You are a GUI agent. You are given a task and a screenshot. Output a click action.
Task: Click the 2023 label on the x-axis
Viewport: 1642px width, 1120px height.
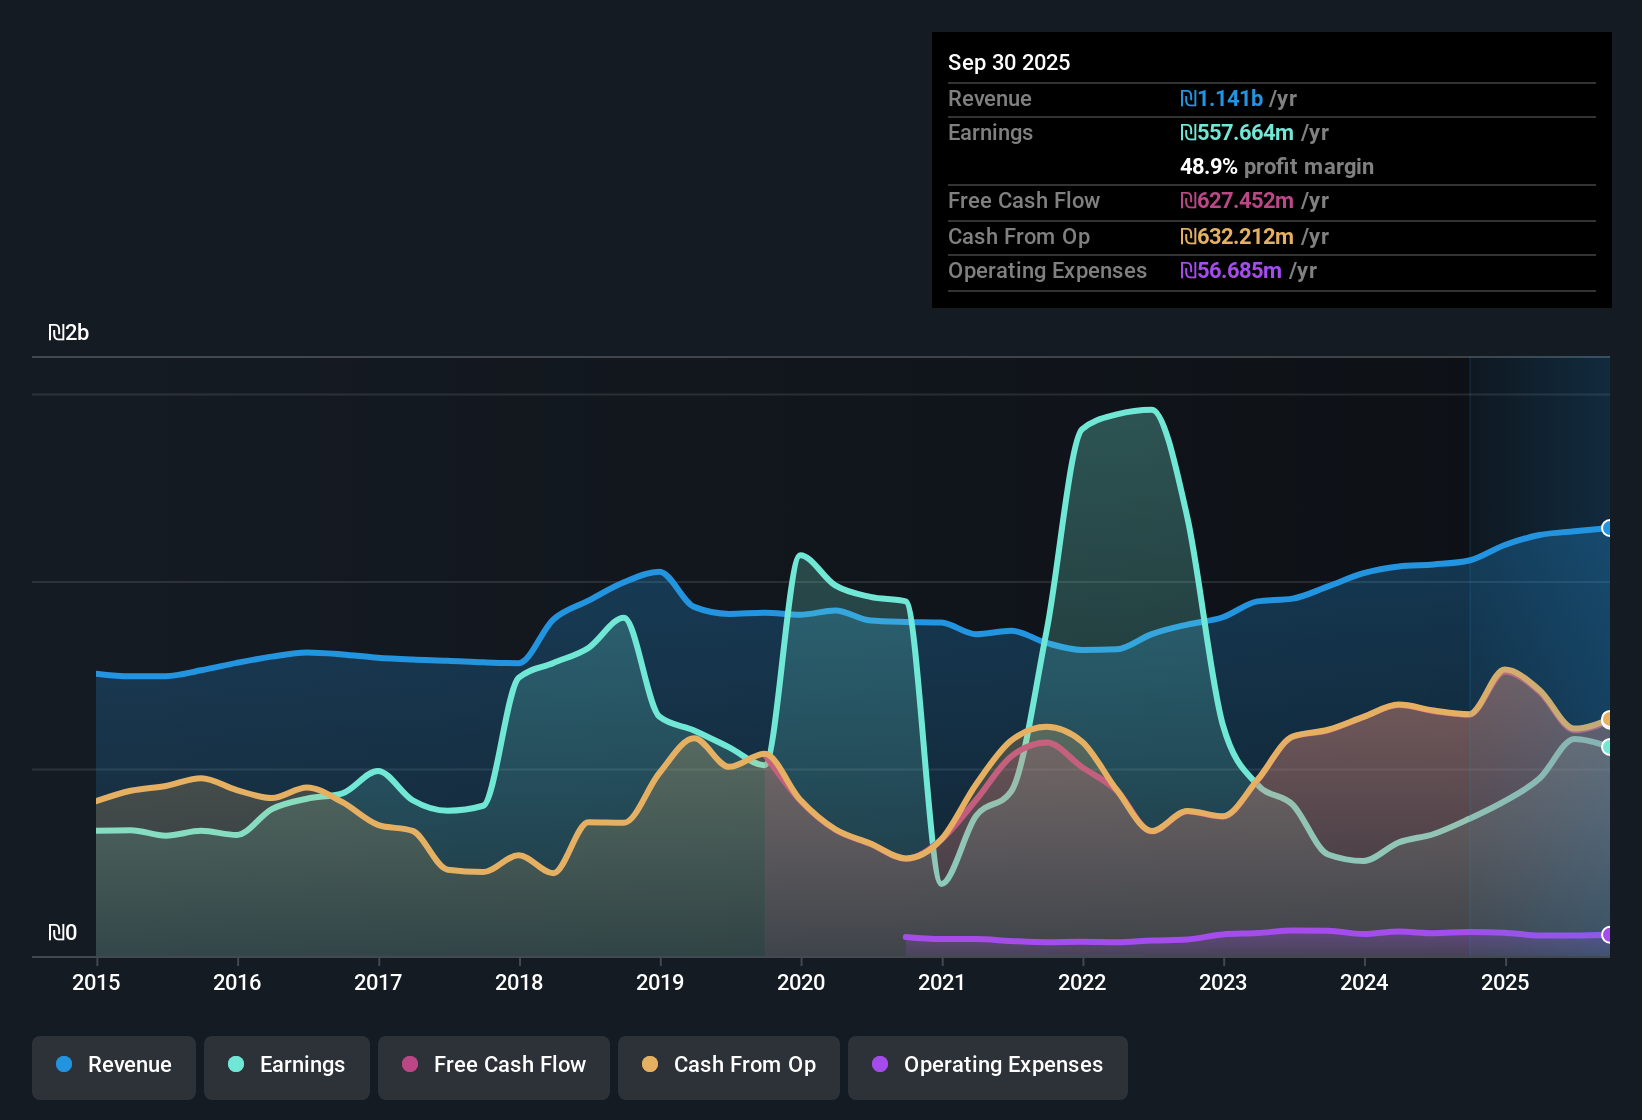(x=1223, y=982)
